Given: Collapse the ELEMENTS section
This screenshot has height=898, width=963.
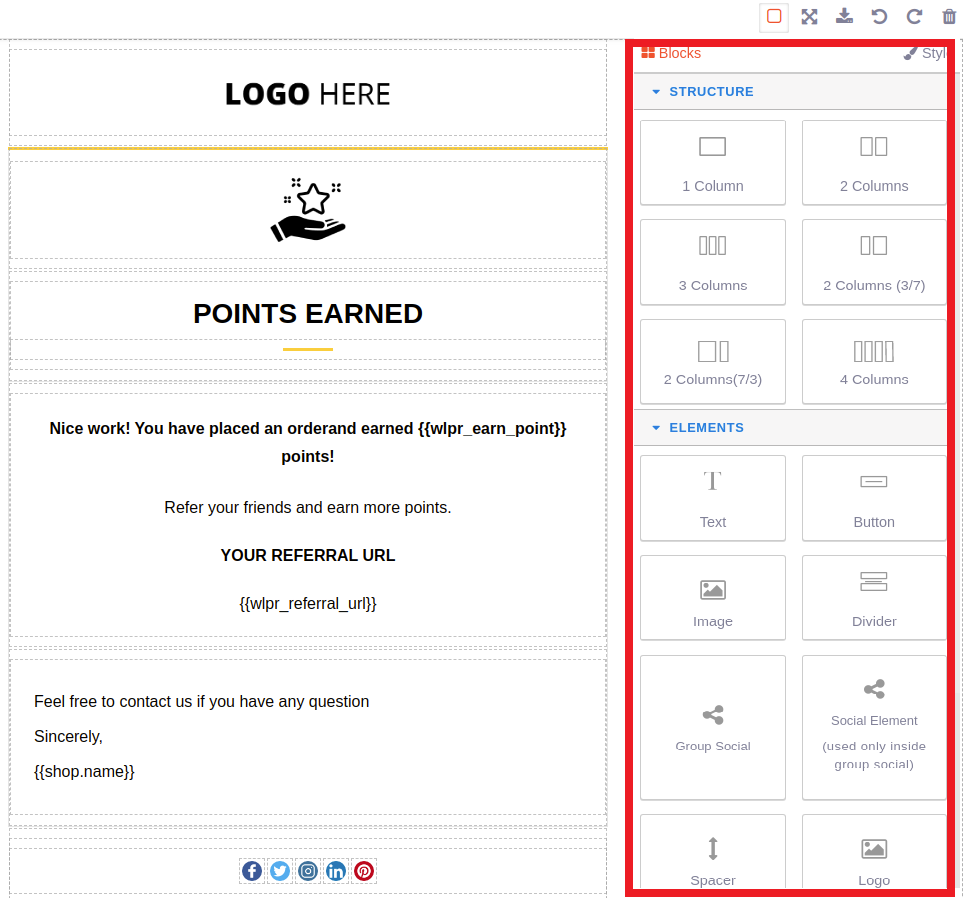Looking at the screenshot, I should [x=657, y=427].
